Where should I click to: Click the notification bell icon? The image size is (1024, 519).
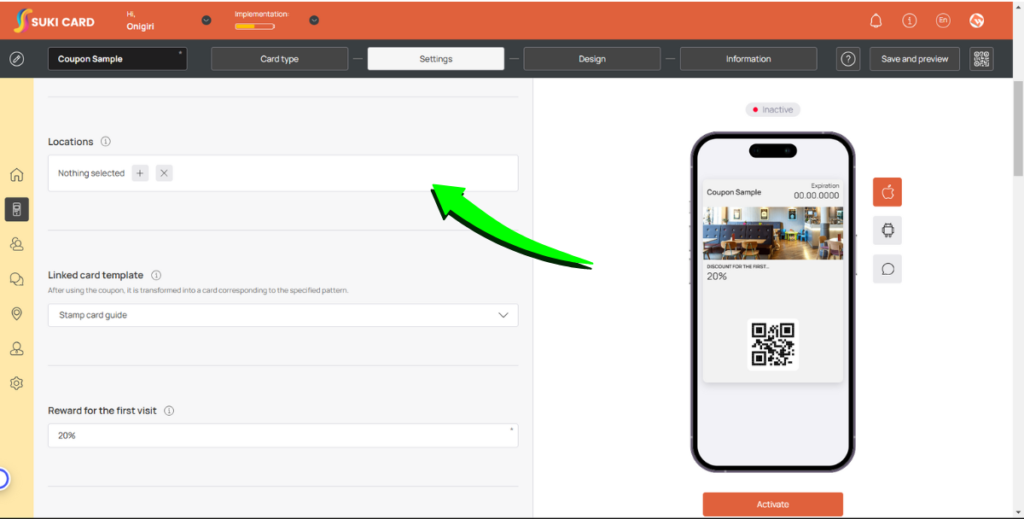[x=876, y=21]
